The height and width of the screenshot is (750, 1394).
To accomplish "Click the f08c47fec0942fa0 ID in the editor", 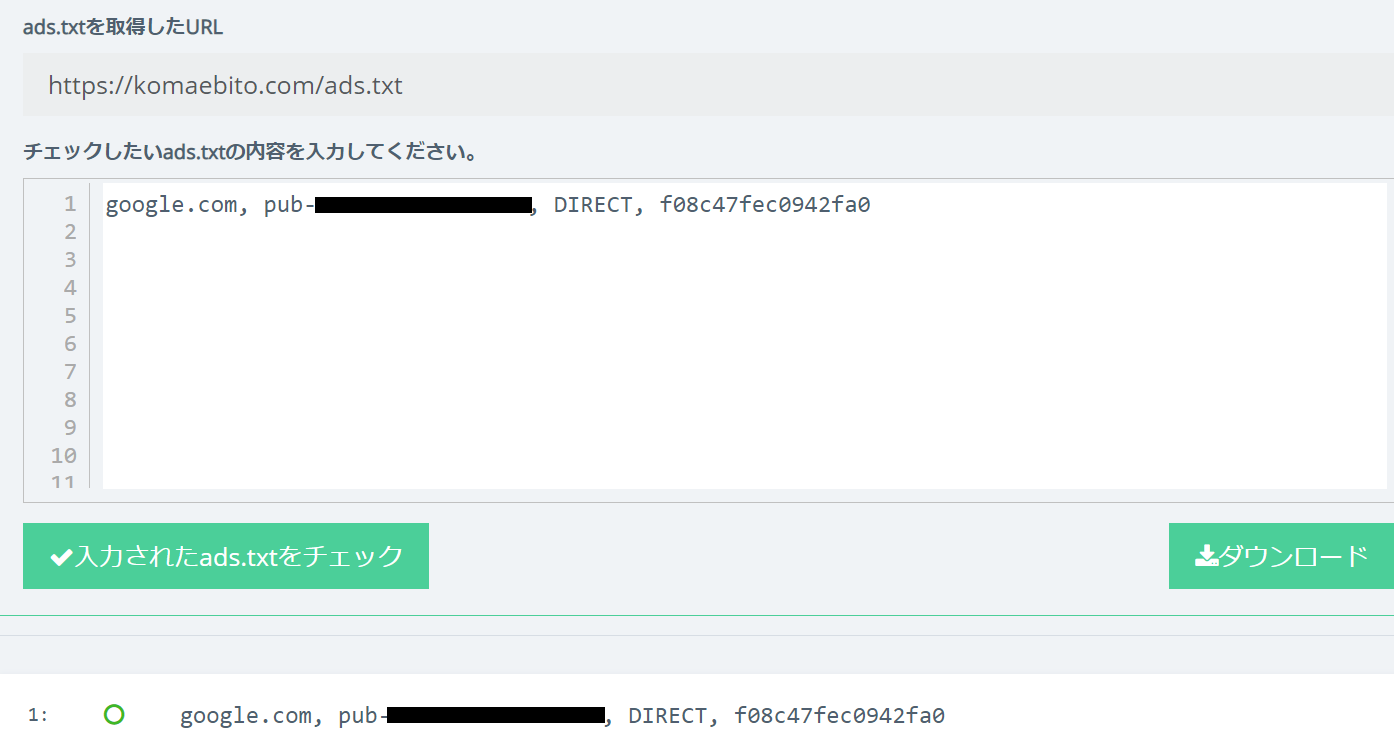I will [x=765, y=205].
